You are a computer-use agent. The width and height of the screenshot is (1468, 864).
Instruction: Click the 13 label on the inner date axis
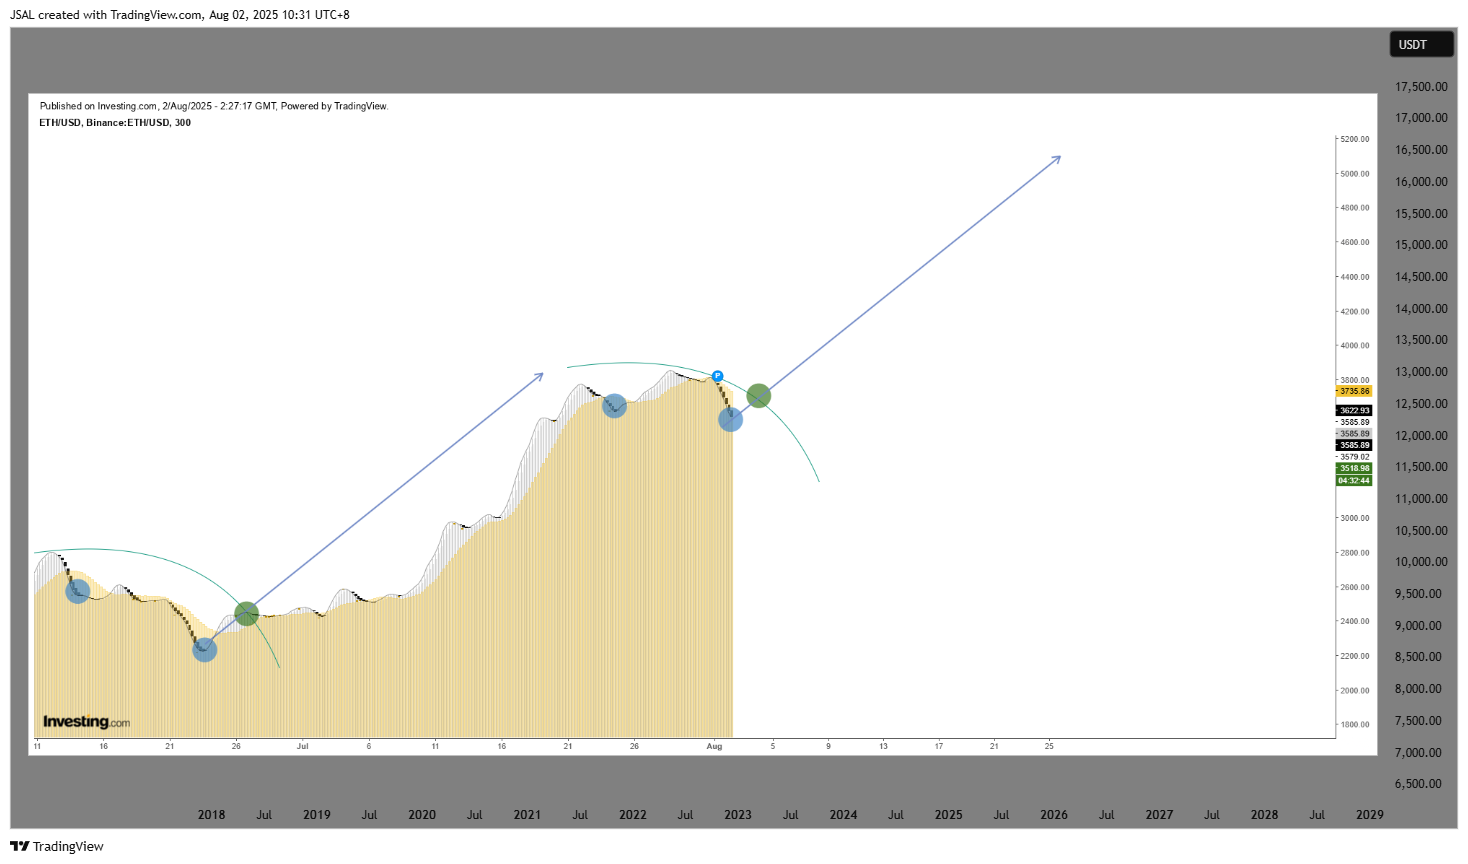[883, 746]
